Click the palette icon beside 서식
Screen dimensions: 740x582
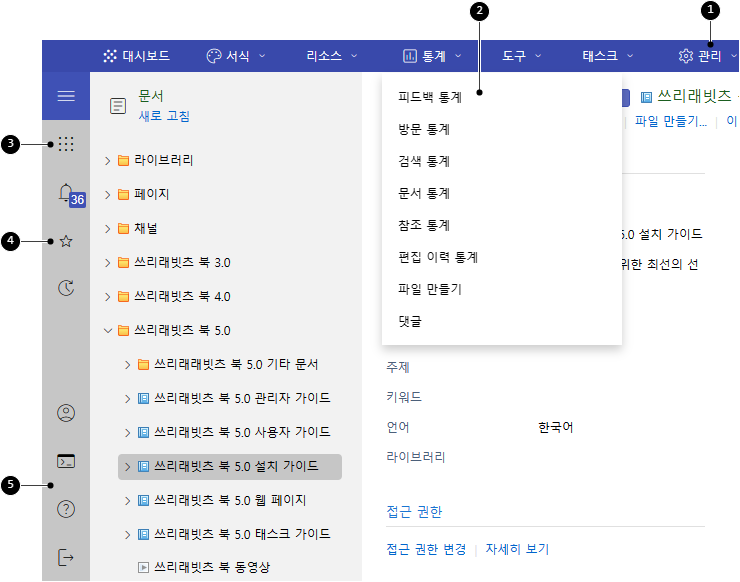214,56
